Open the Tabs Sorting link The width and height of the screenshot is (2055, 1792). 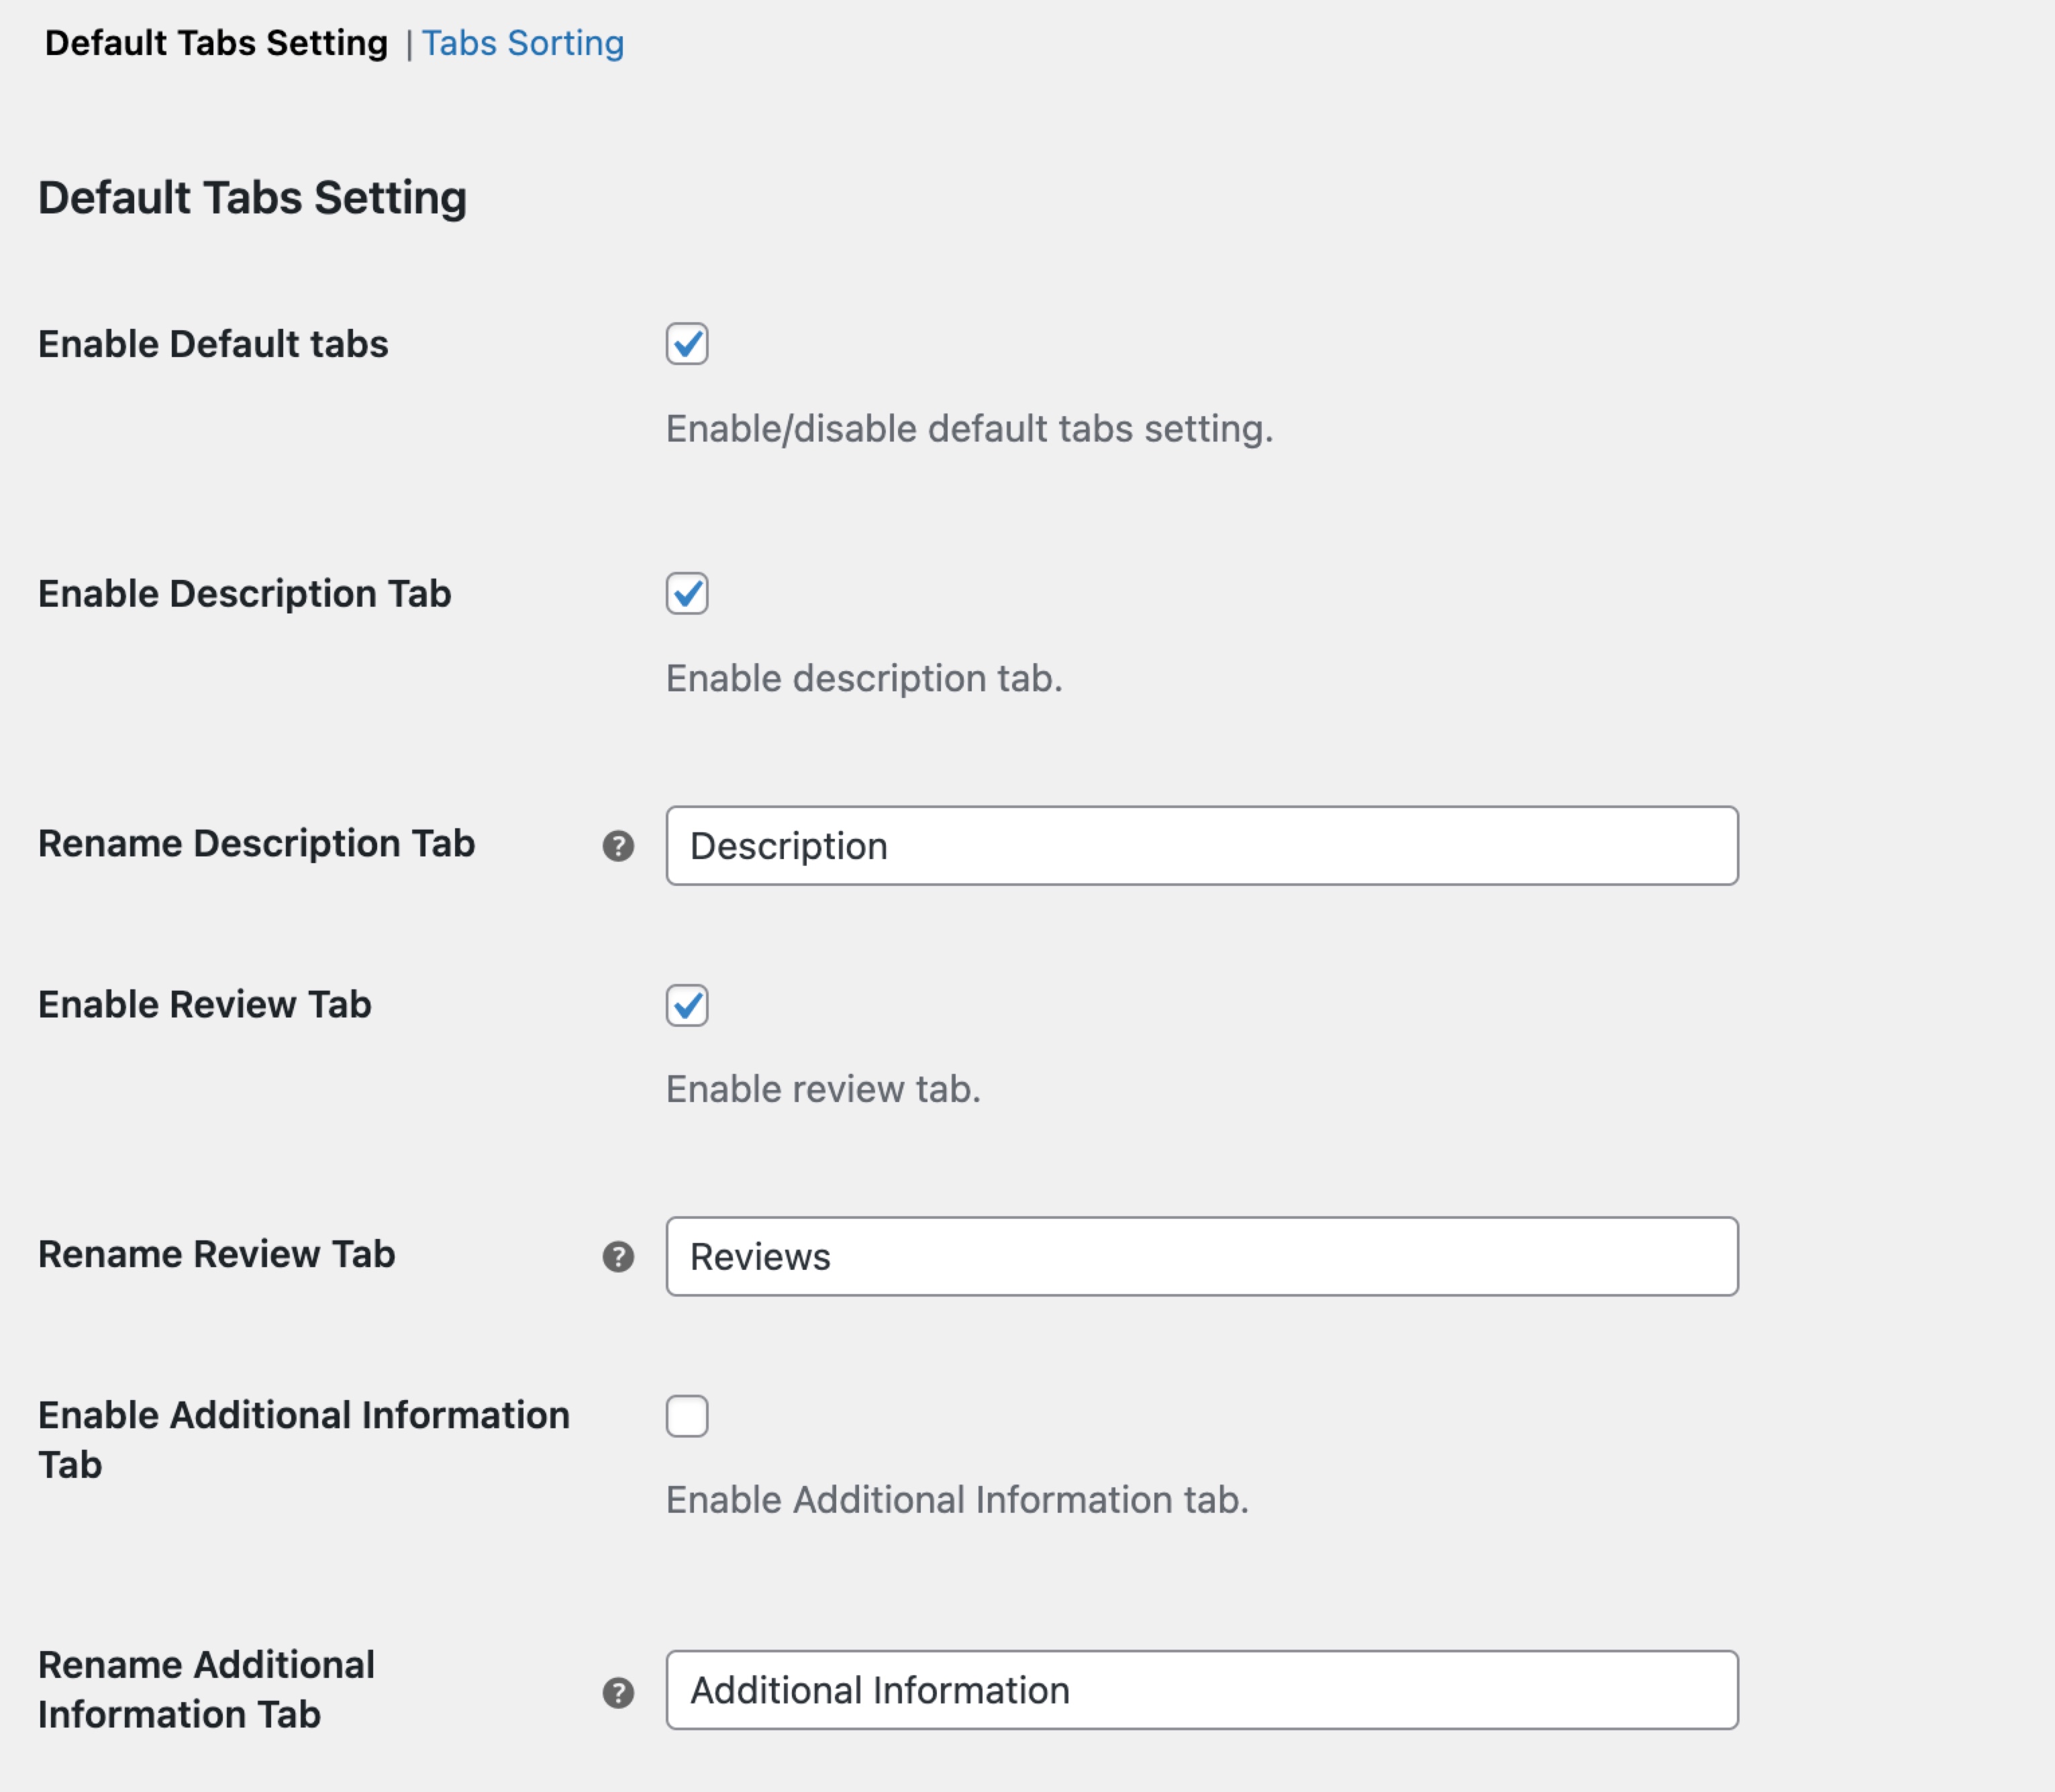523,42
